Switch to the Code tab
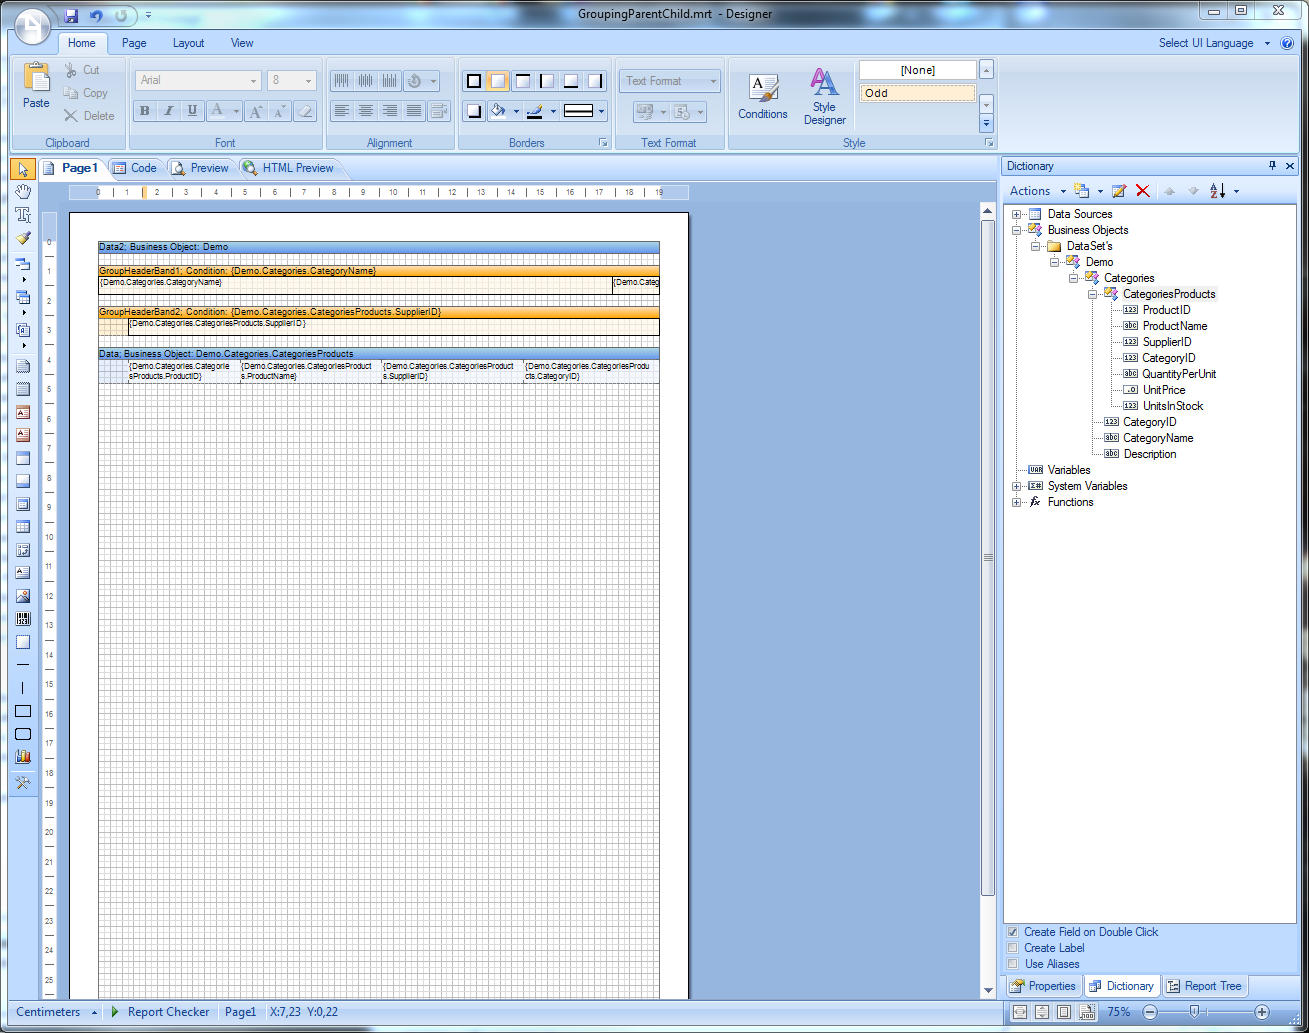 click(x=134, y=168)
